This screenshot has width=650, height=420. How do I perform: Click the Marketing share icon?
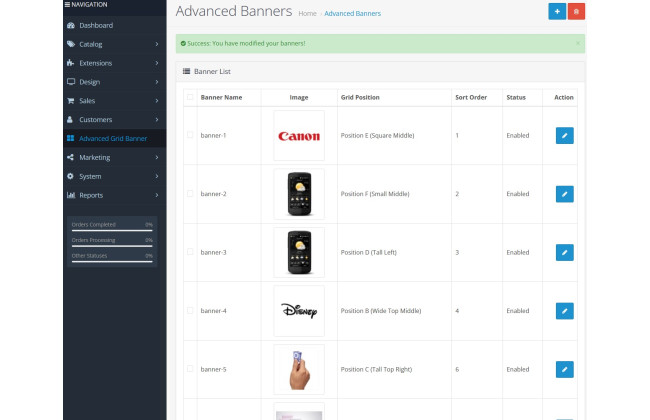(x=70, y=157)
